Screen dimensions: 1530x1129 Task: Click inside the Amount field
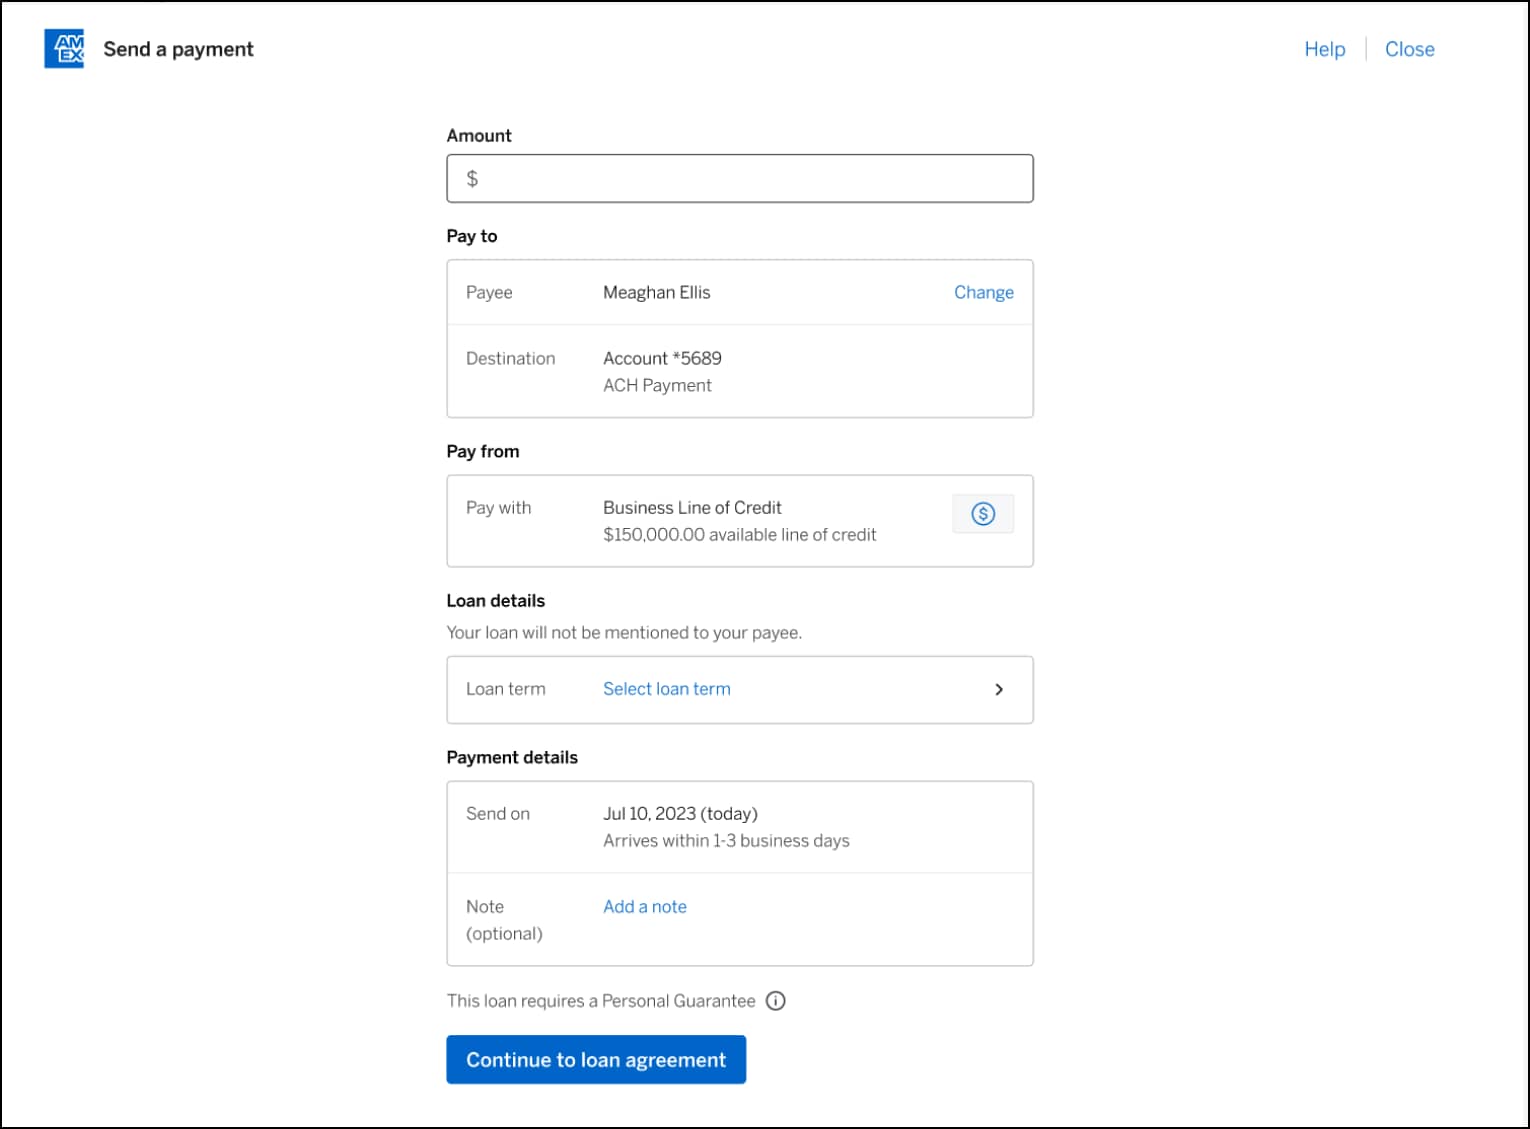point(740,178)
